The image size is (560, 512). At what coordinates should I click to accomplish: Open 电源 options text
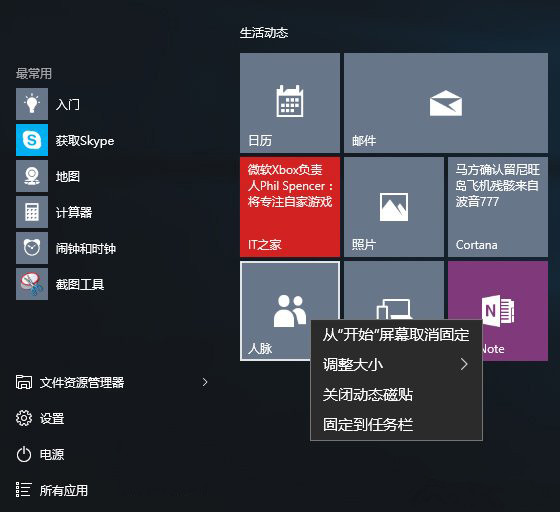click(x=52, y=455)
